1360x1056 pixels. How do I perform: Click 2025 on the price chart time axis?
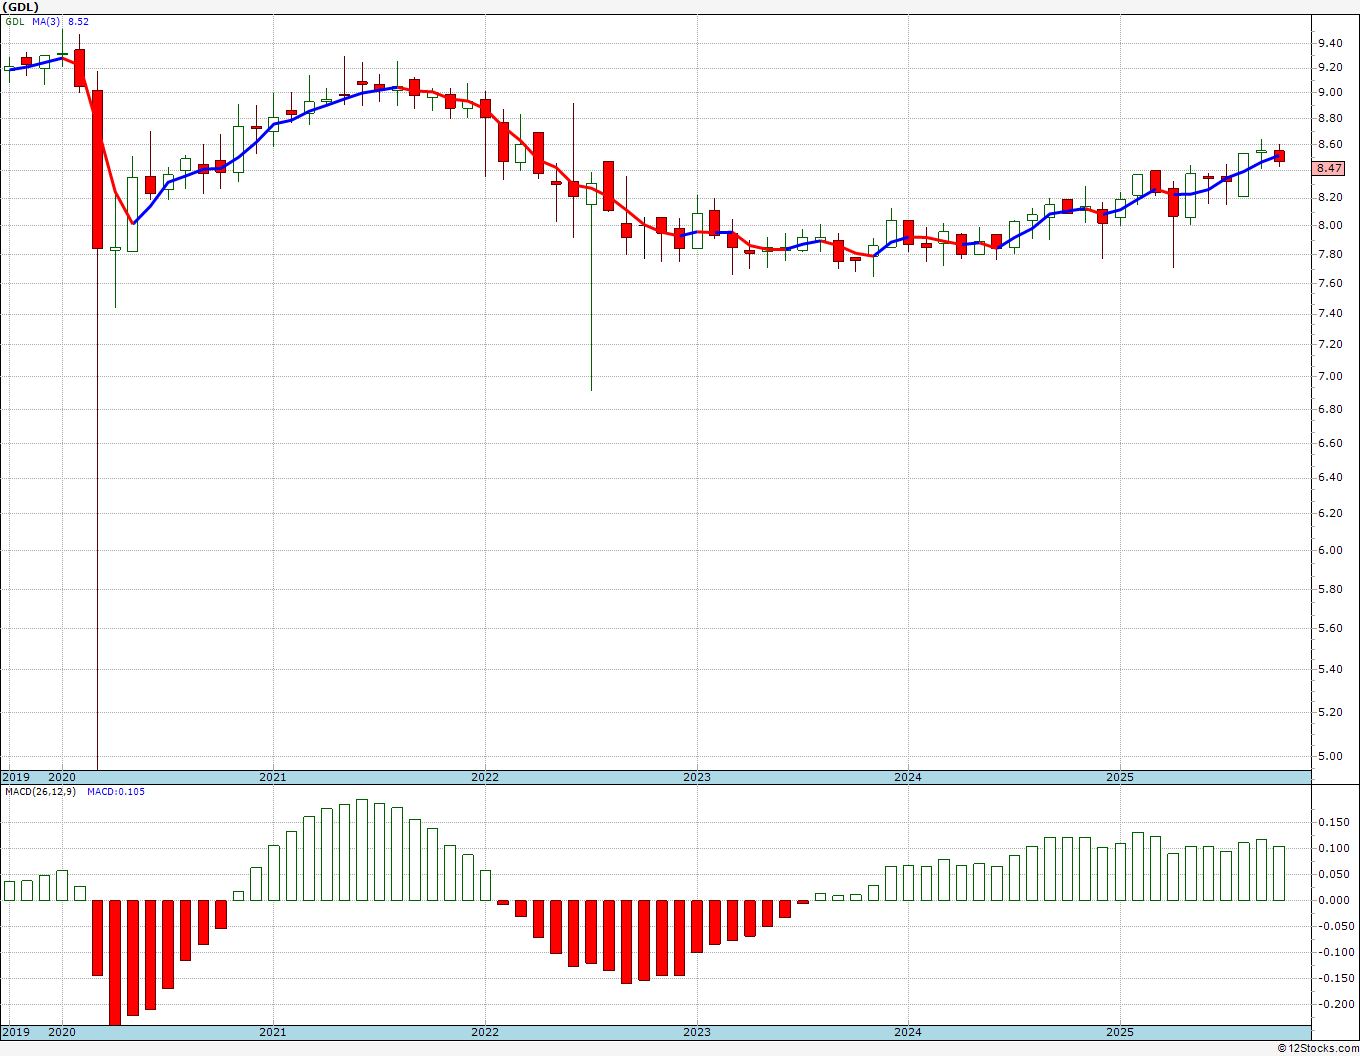click(x=1120, y=777)
